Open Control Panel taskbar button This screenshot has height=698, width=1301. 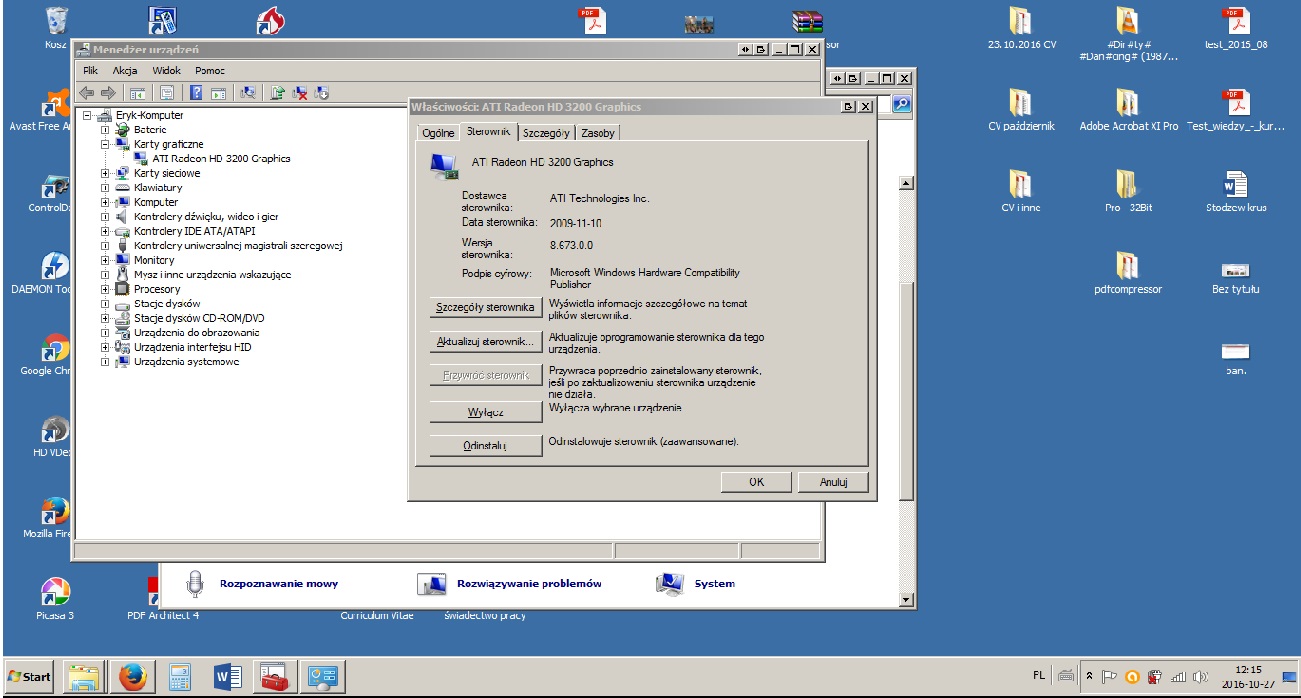tap(323, 677)
